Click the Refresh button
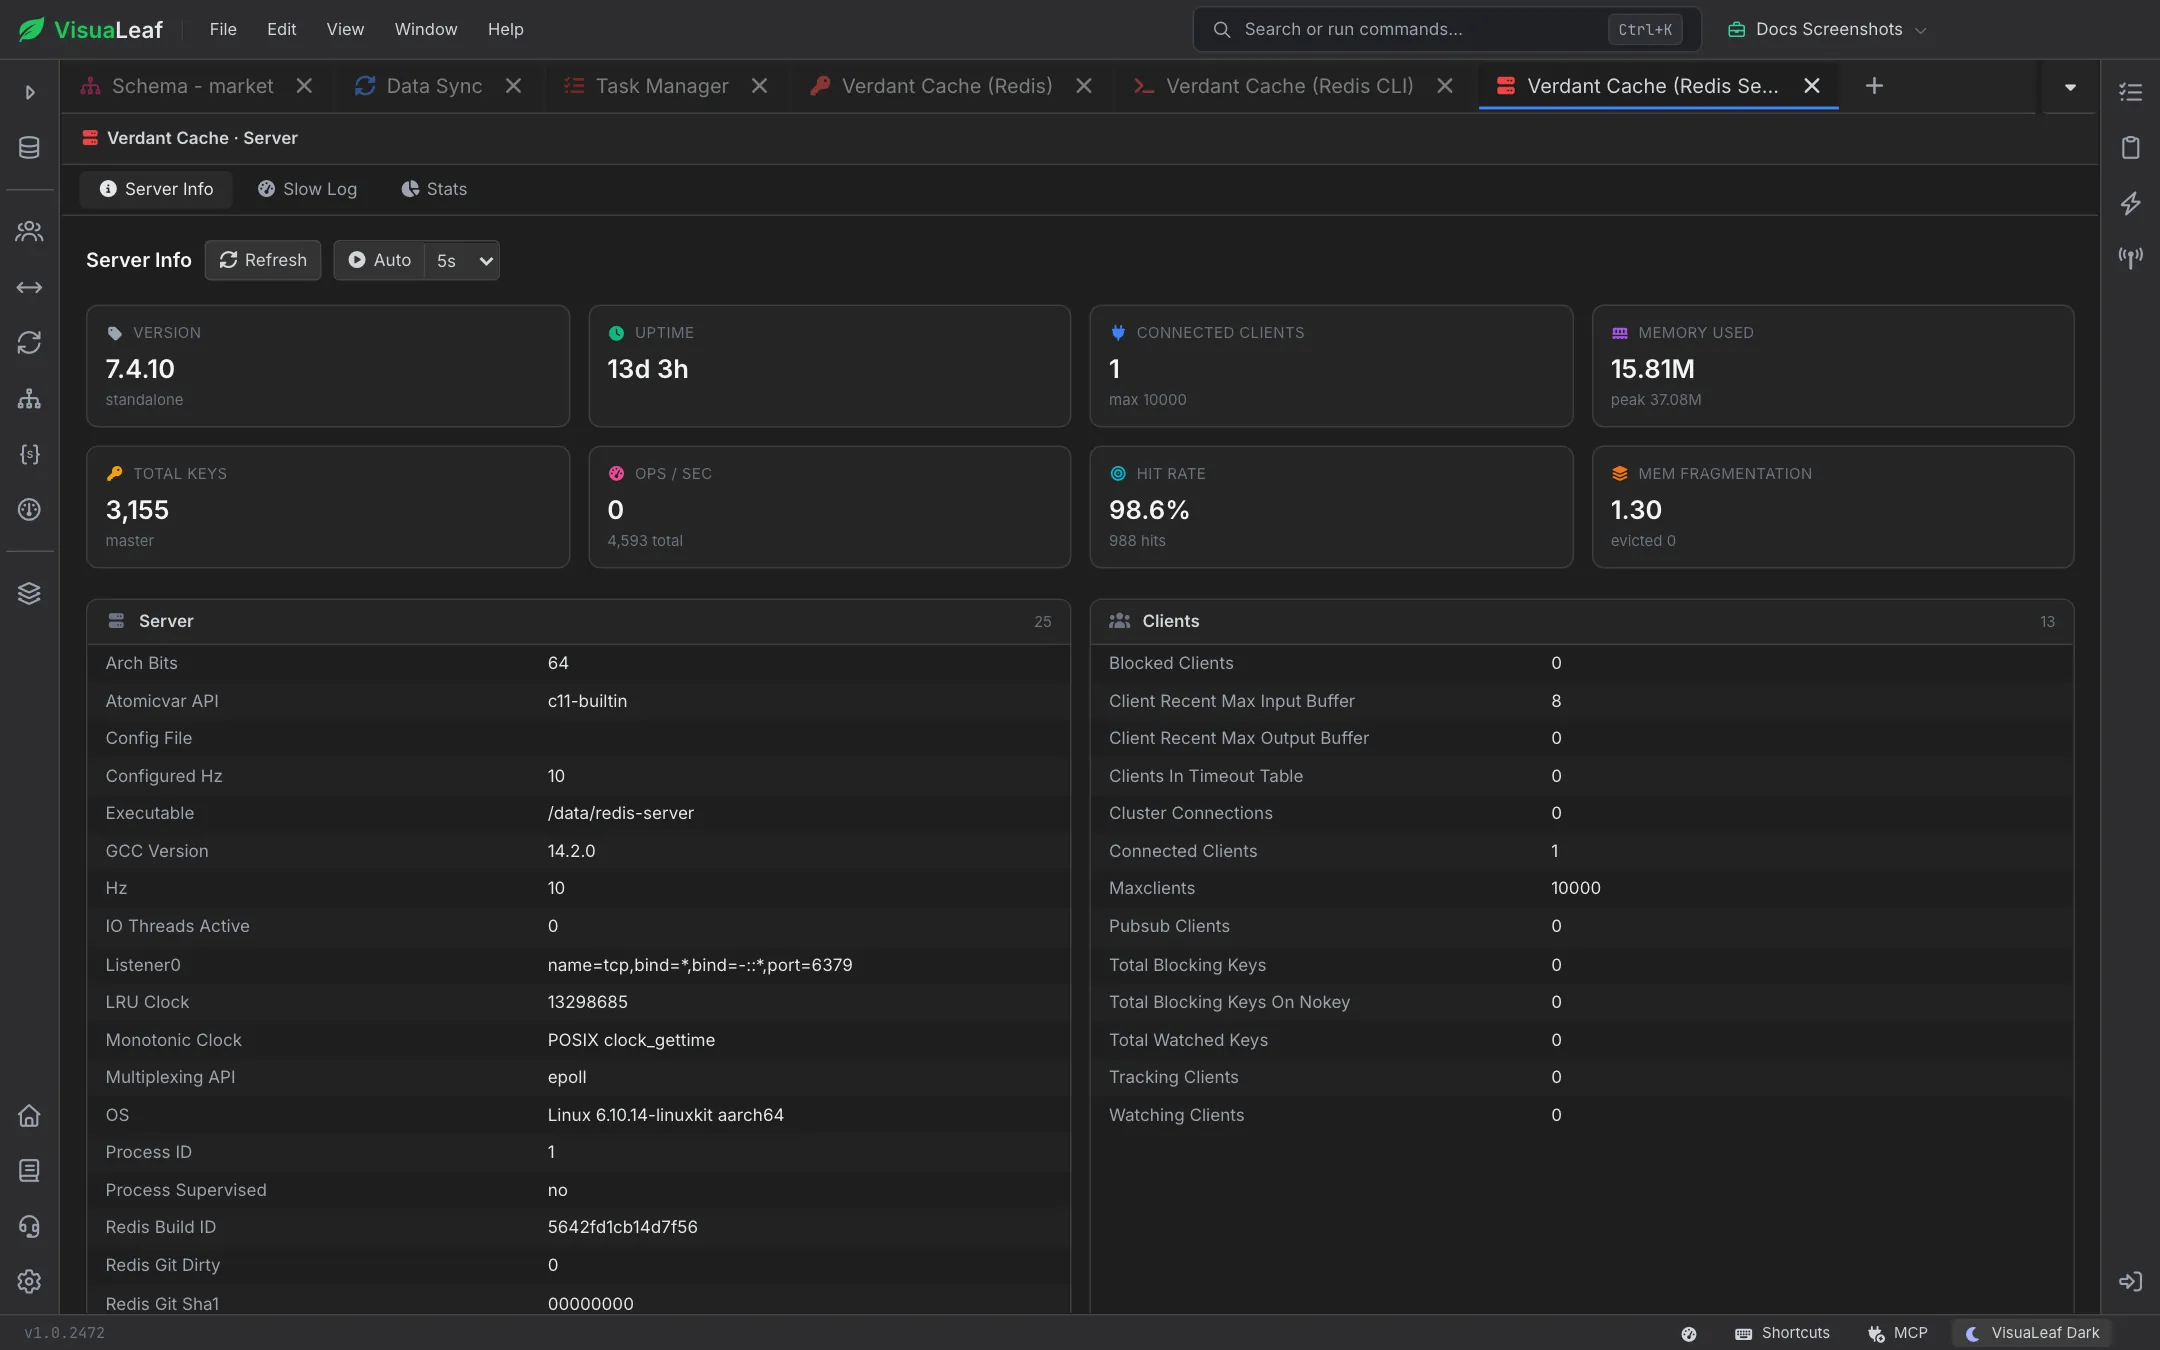The width and height of the screenshot is (2160, 1350). (263, 260)
